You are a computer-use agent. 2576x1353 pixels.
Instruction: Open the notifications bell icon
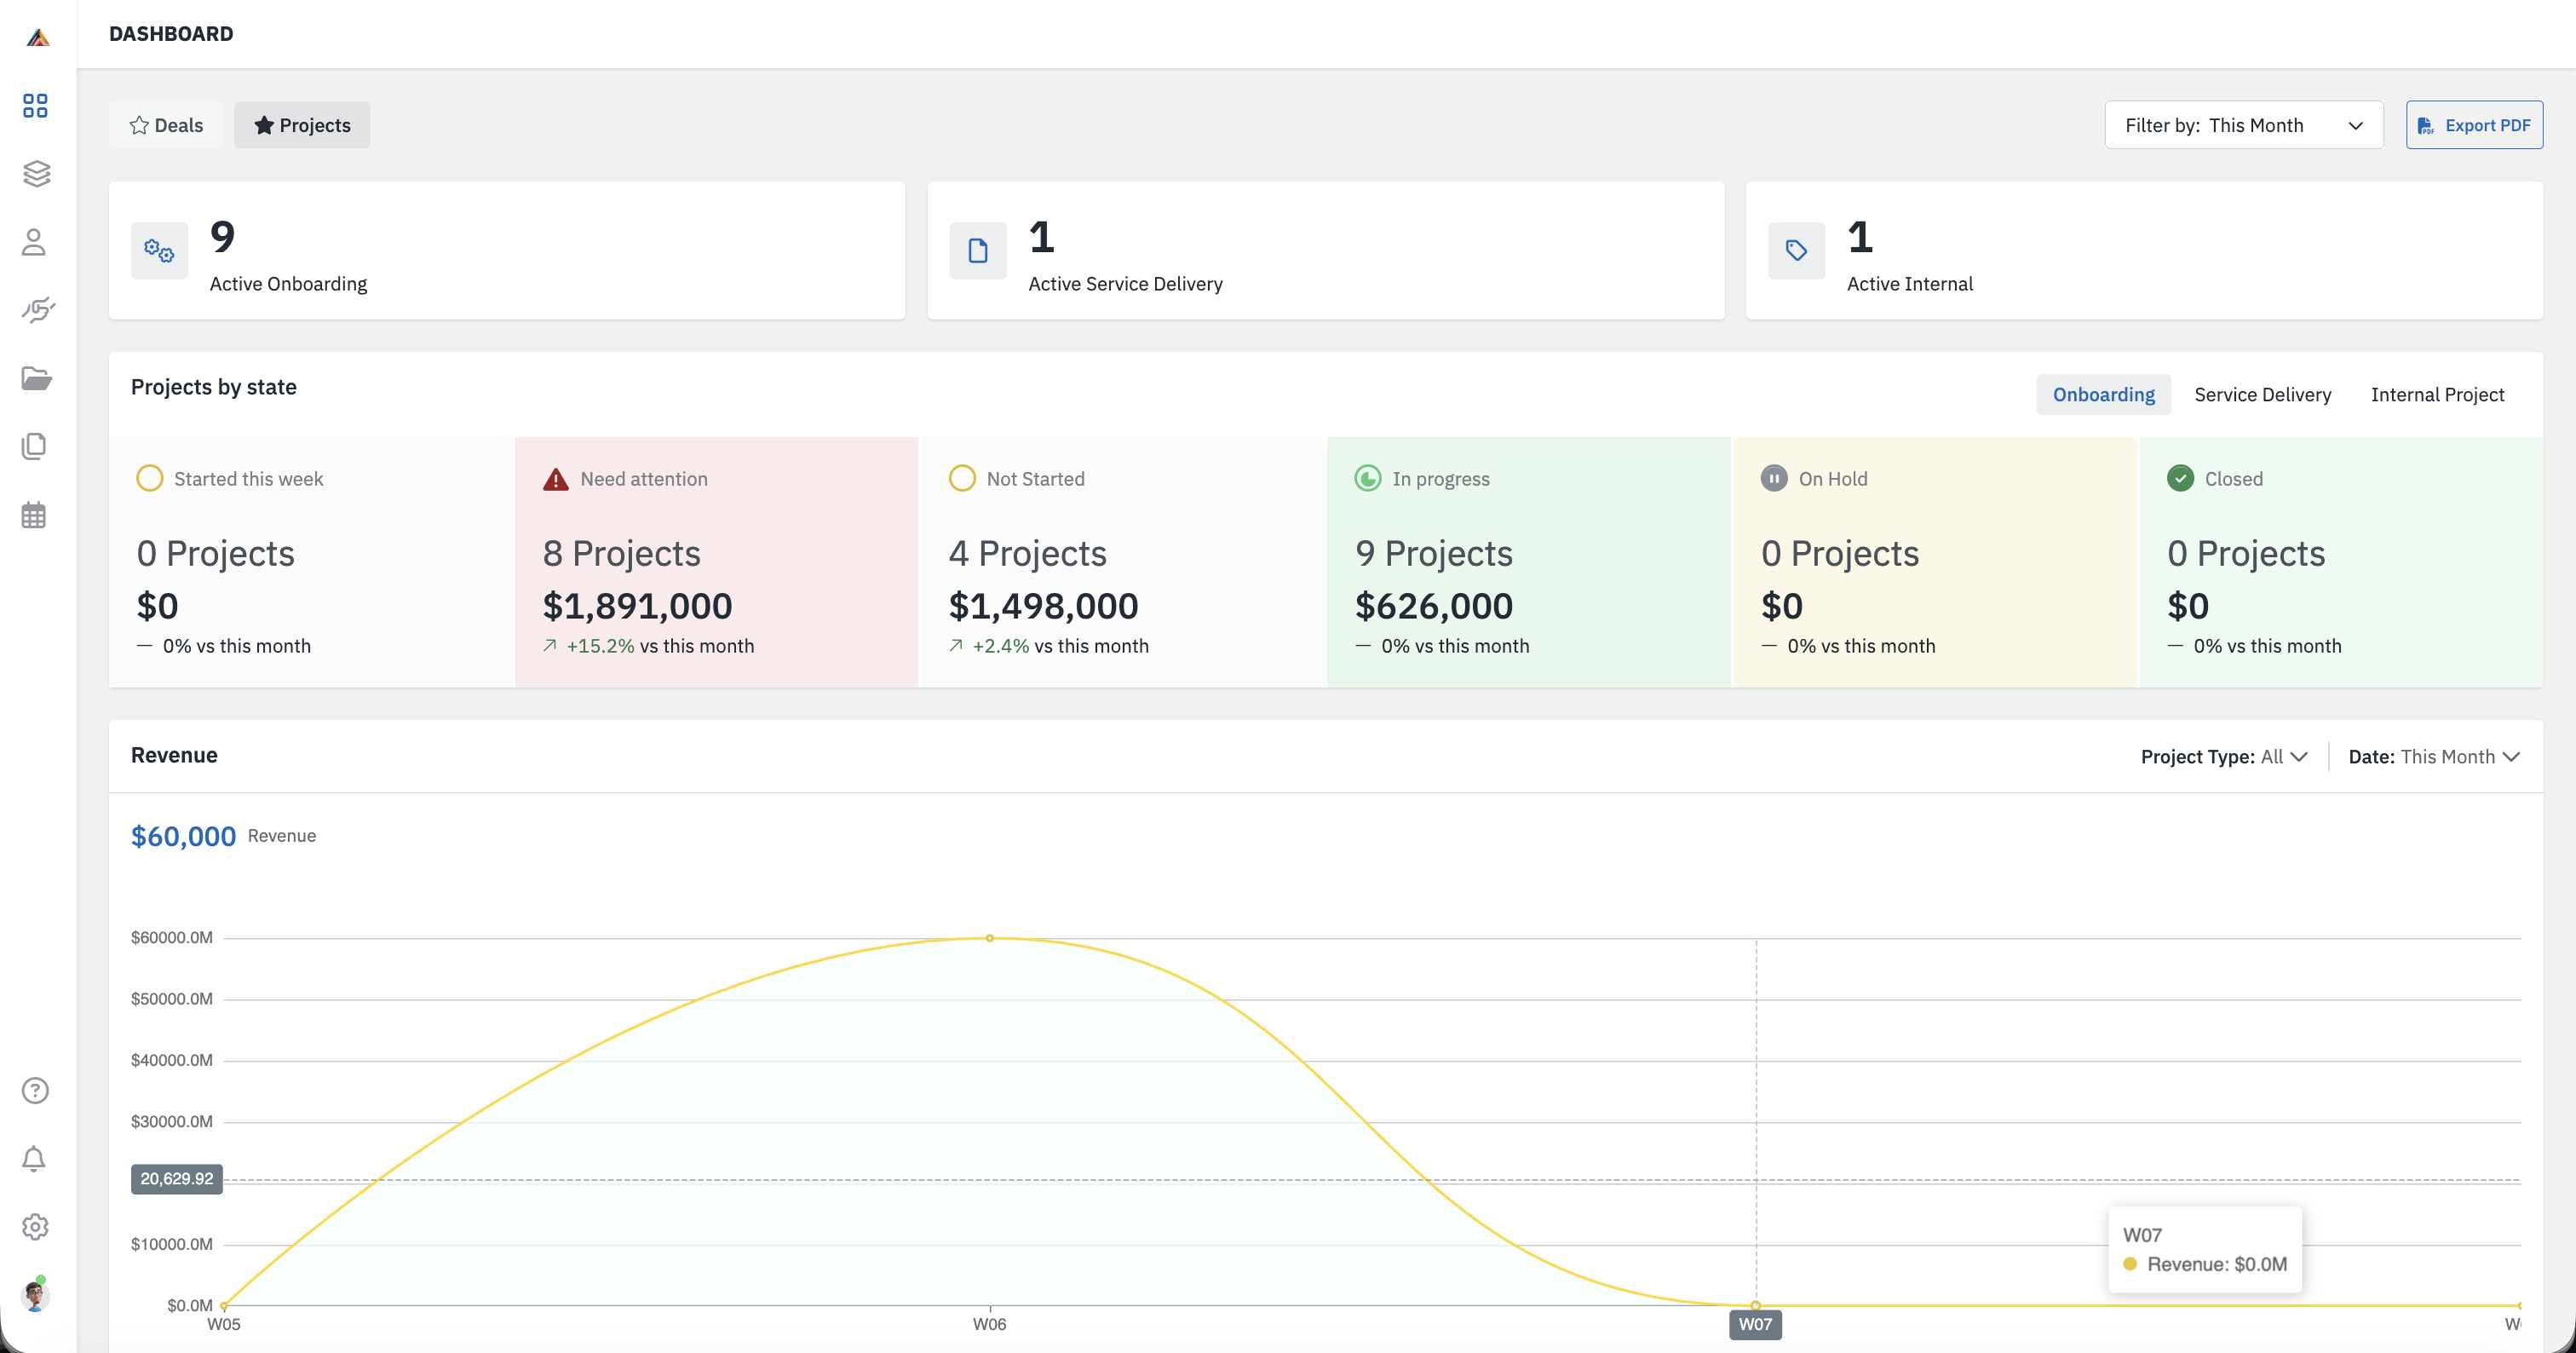coord(34,1158)
